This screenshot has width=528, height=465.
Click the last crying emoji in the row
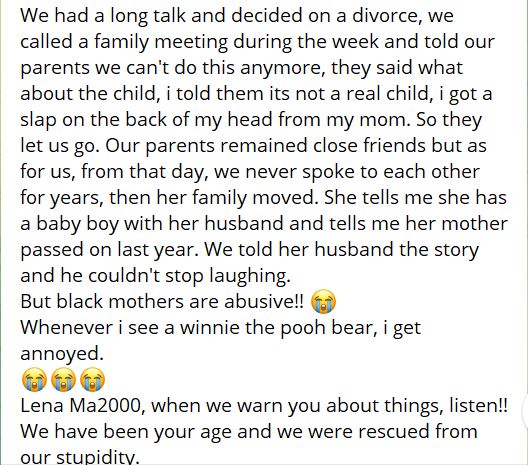[x=93, y=379]
